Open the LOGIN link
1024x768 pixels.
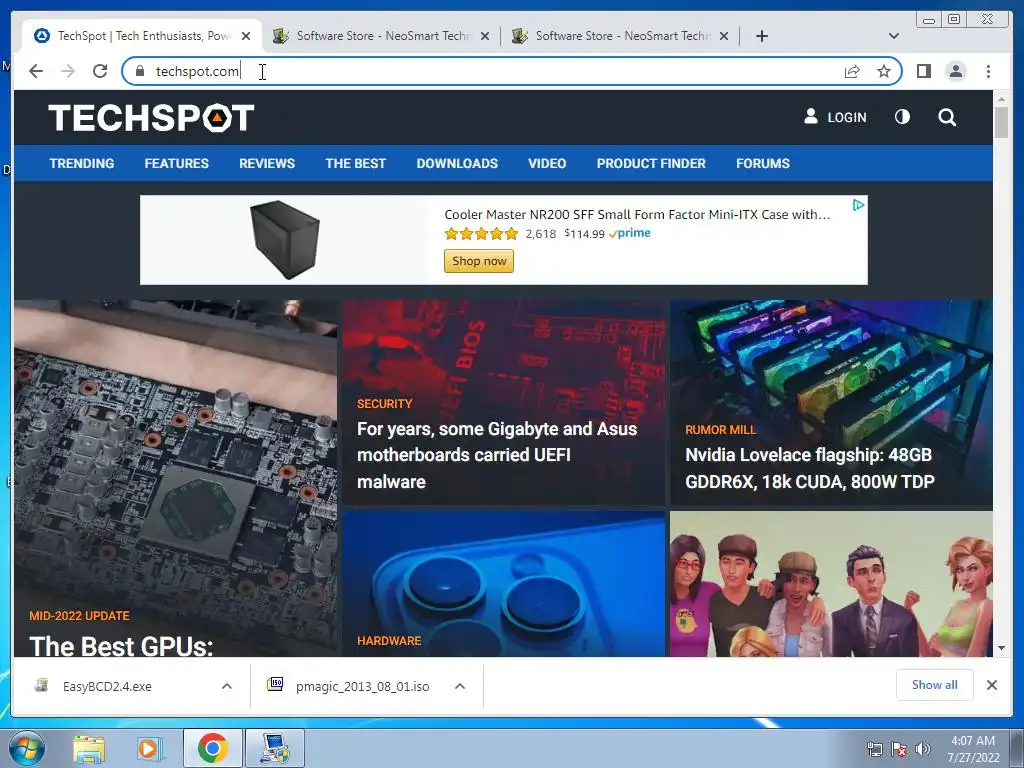coord(835,118)
